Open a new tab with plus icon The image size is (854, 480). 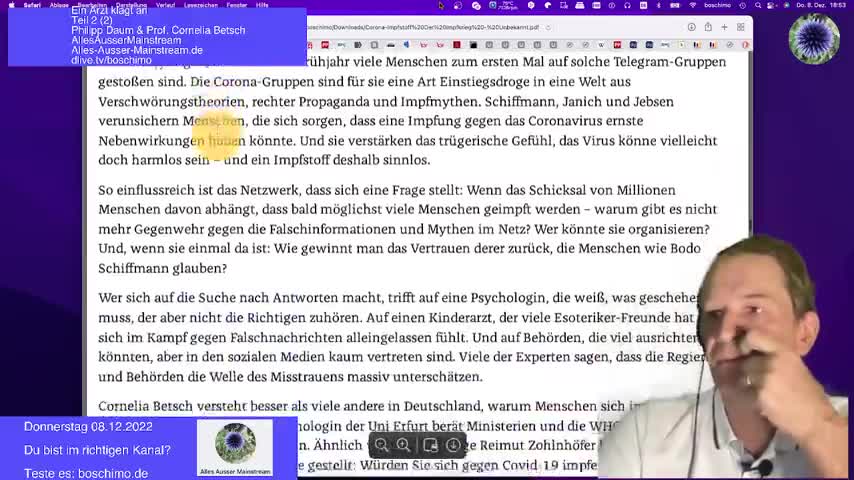tap(724, 27)
